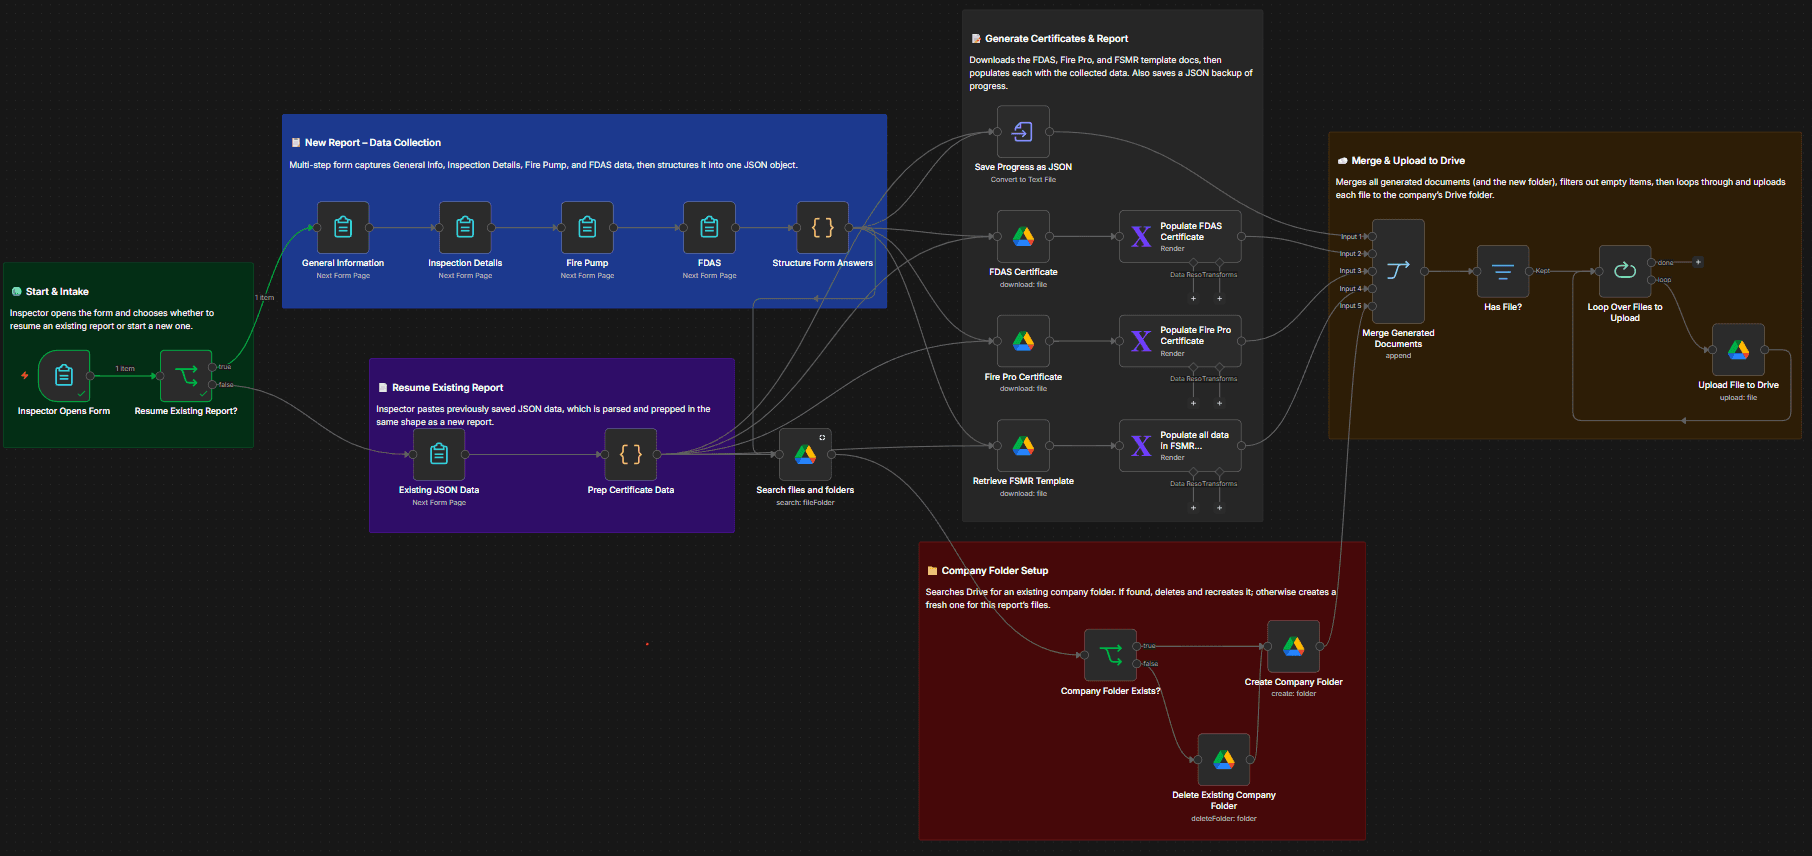Open the Delete Existing Company Folder node
This screenshot has height=856, width=1812.
coord(1224,760)
